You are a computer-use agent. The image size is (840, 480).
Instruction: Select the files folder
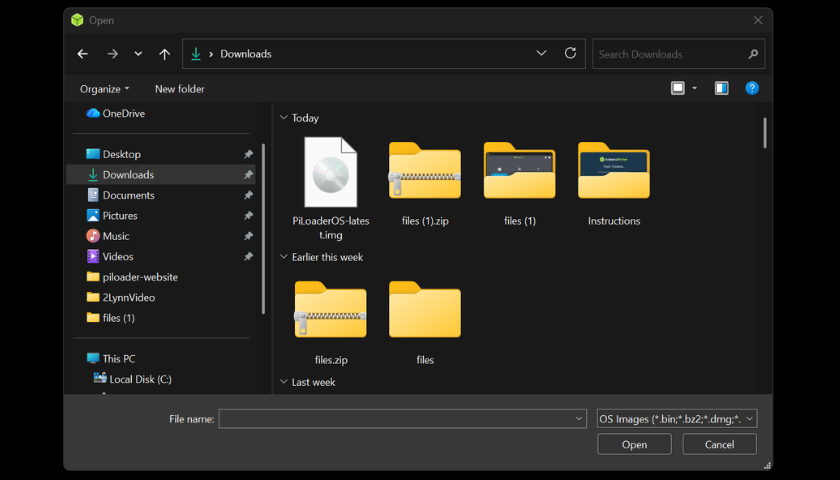point(425,322)
